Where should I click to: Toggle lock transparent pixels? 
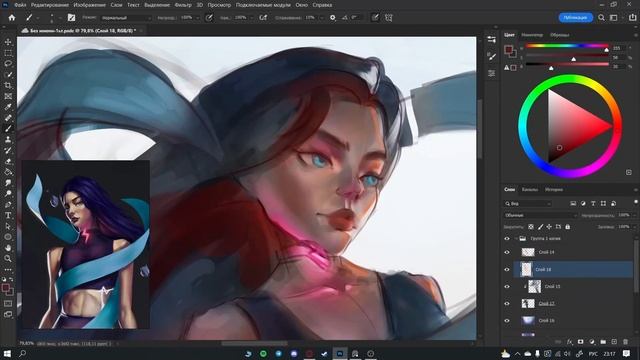pos(531,227)
